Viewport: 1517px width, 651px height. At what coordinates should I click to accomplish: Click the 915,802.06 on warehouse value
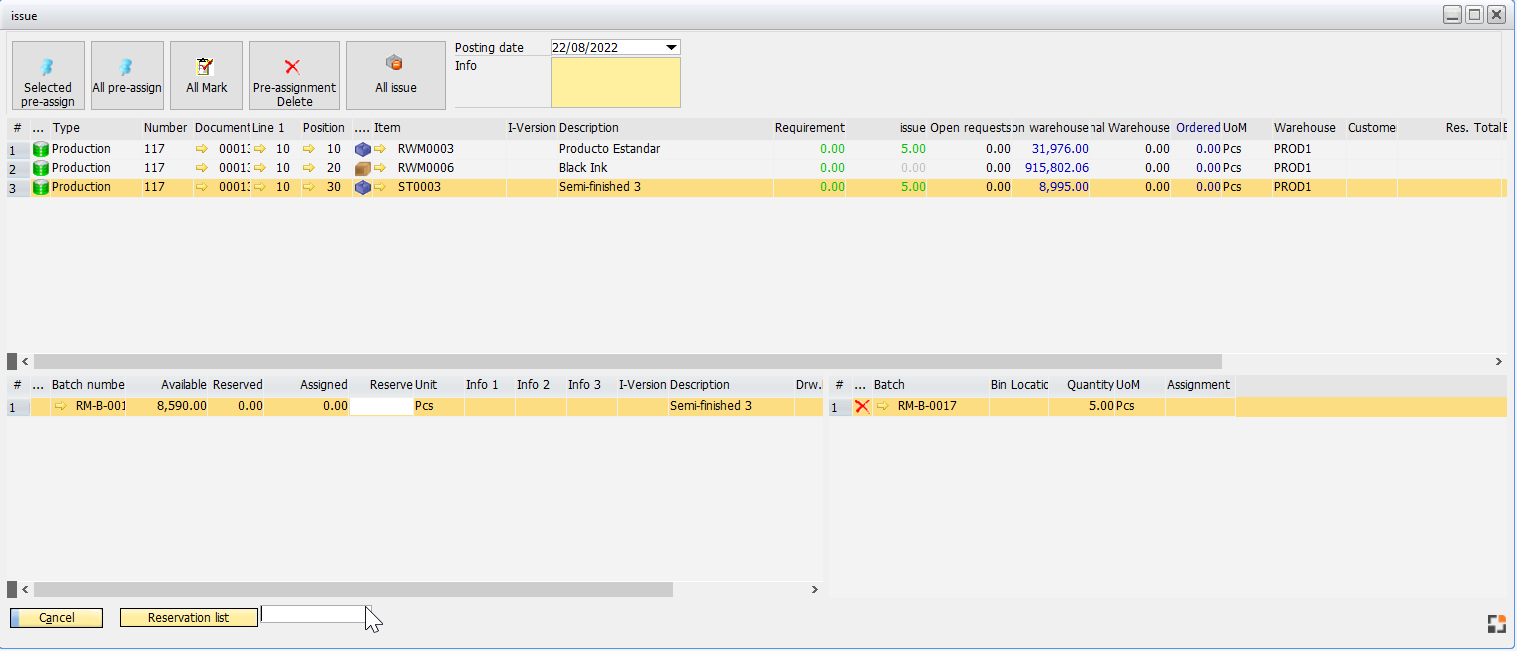click(1057, 168)
